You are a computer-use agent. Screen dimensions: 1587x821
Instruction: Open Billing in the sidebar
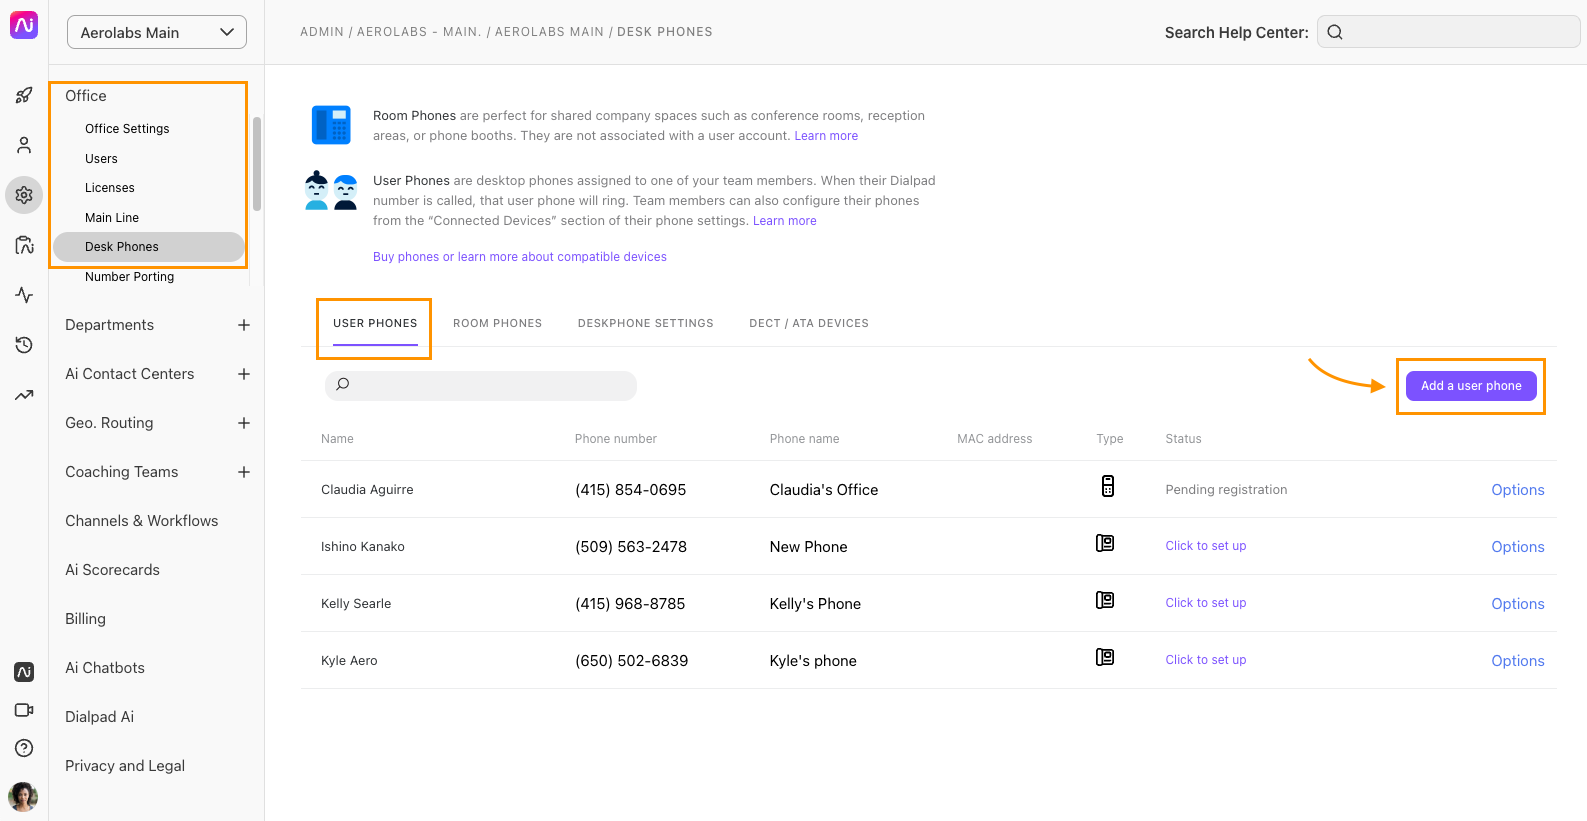coord(85,619)
